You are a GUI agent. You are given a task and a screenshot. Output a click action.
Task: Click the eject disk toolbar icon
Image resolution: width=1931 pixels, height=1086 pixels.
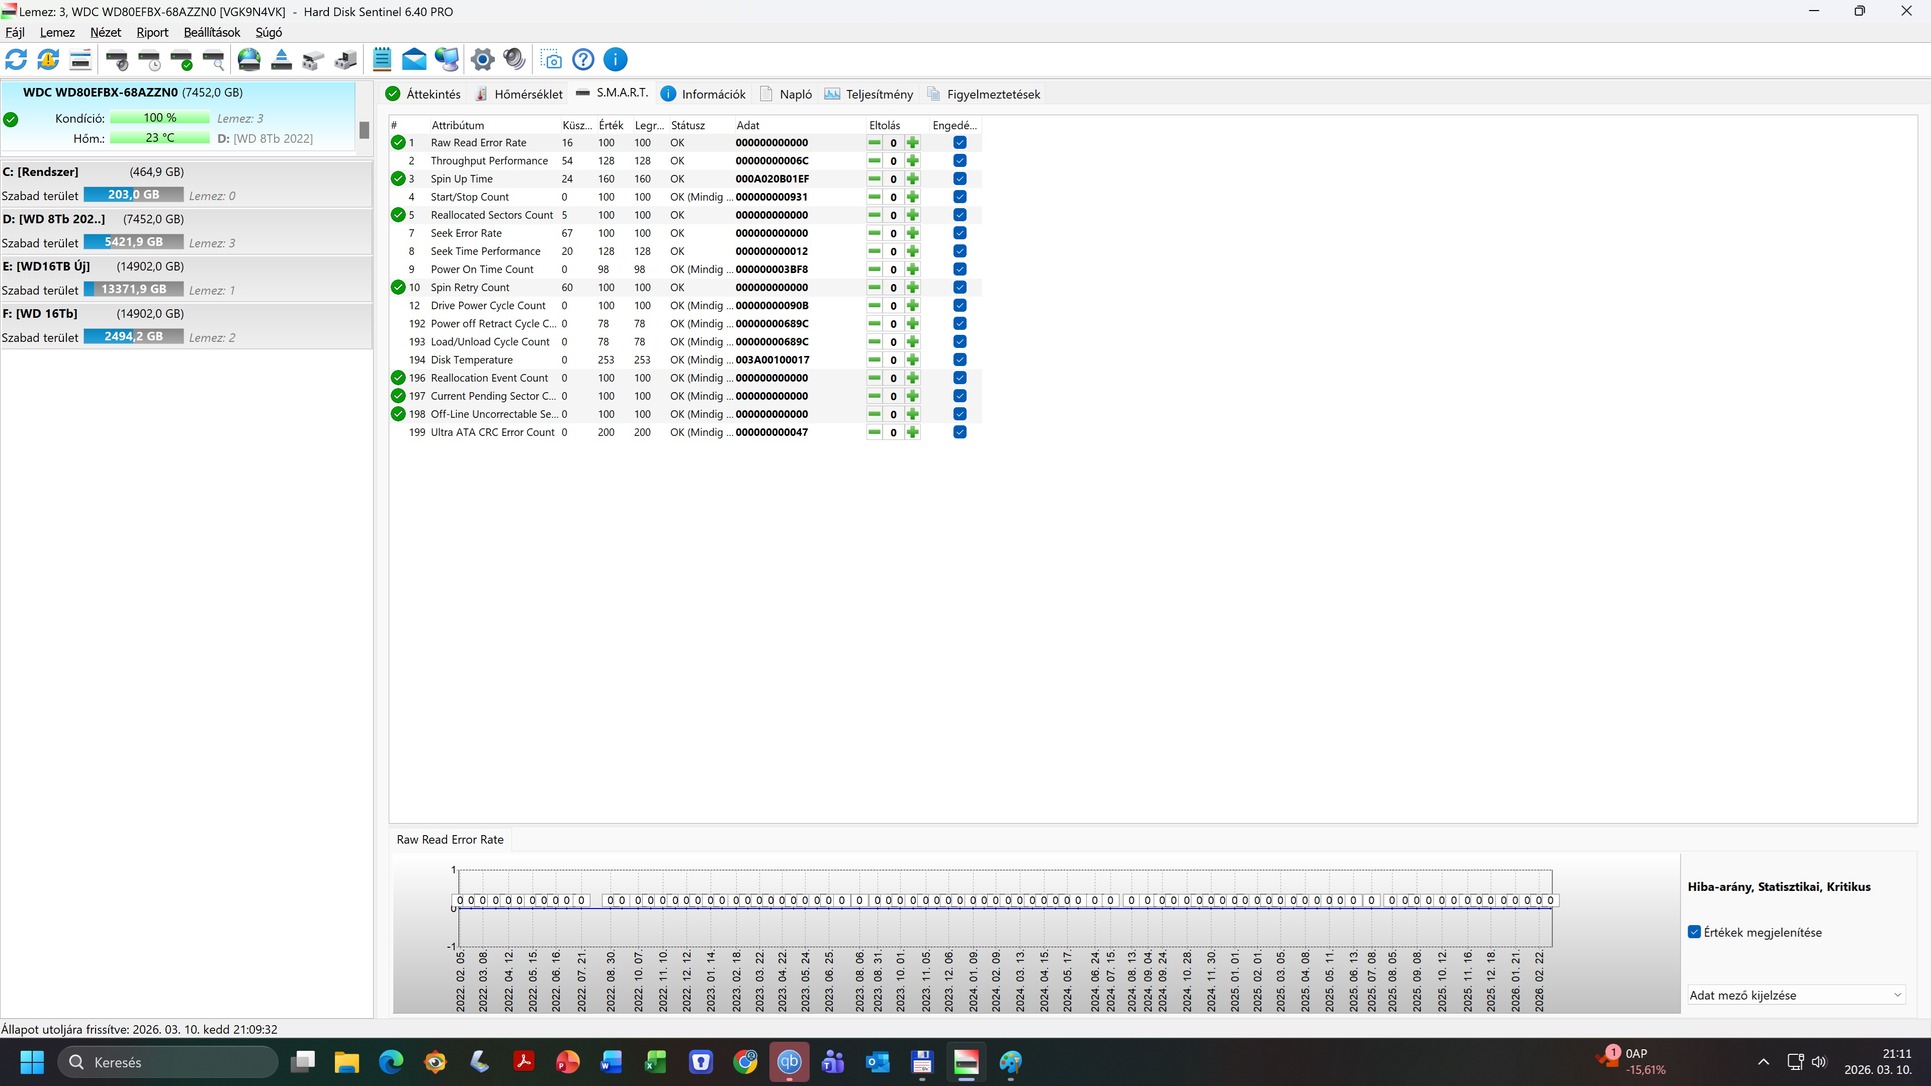(281, 60)
